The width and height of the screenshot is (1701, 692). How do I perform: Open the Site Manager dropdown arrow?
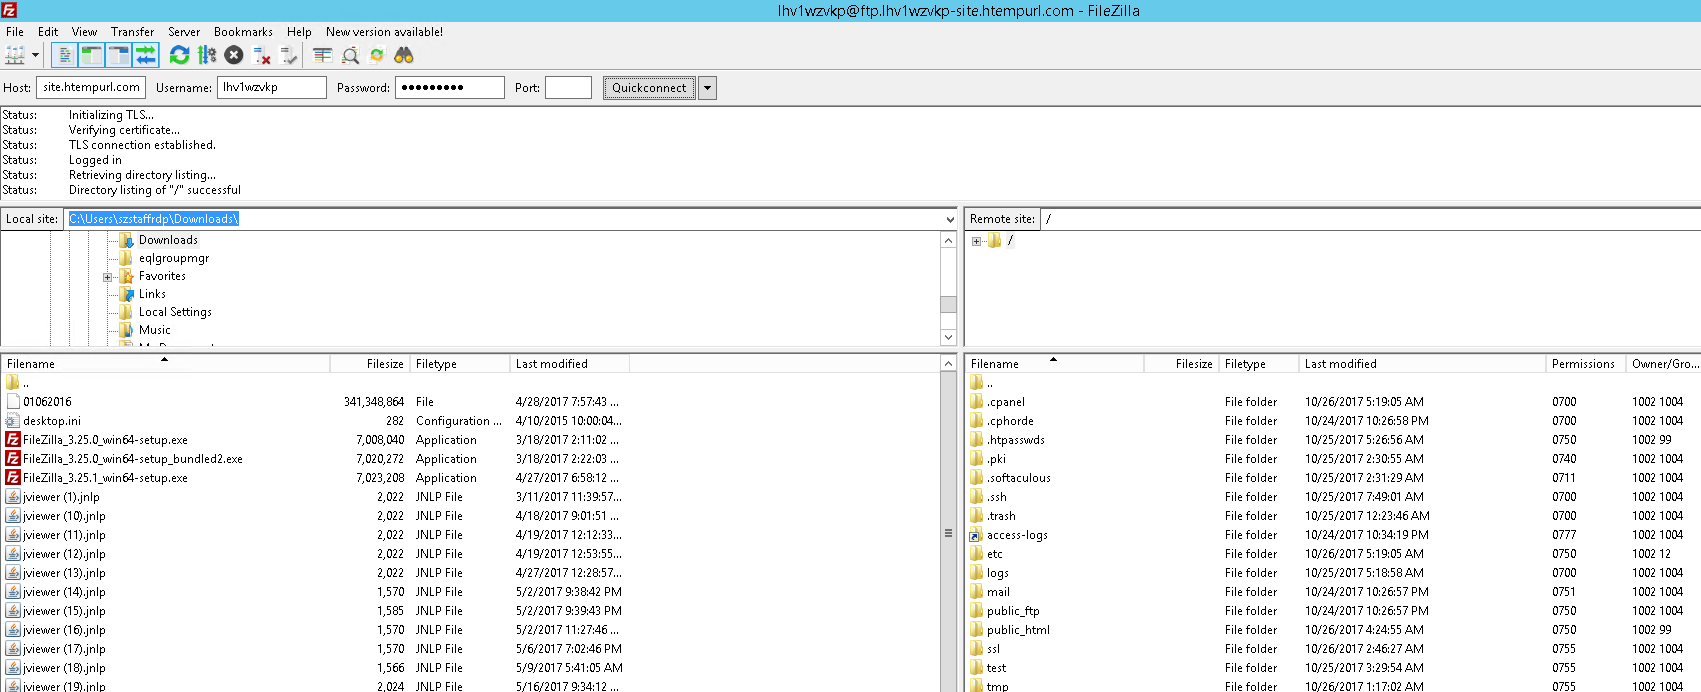tap(35, 55)
